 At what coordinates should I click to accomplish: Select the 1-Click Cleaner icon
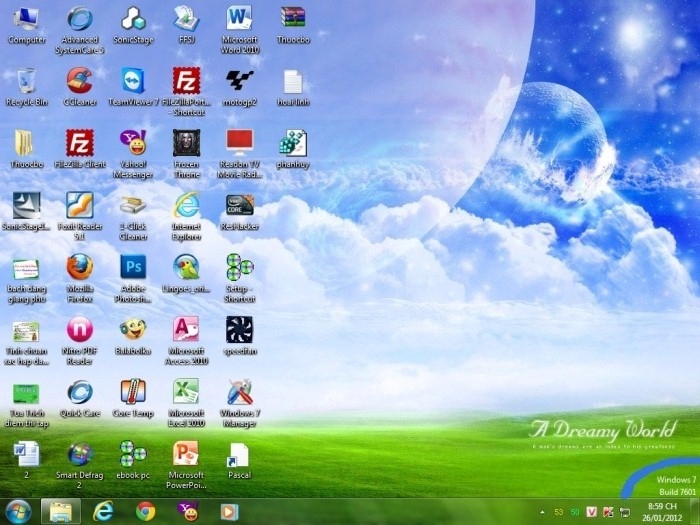[x=133, y=216]
